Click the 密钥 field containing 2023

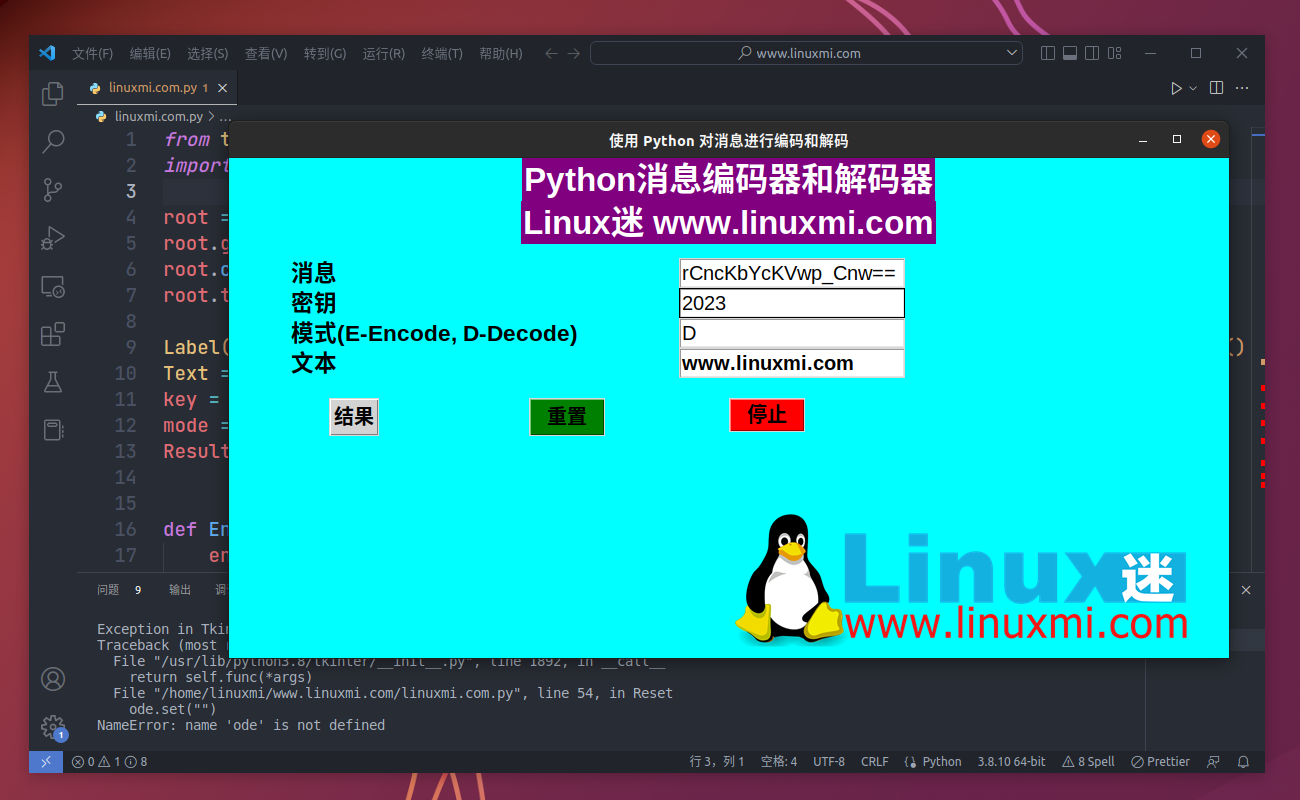[x=792, y=303]
